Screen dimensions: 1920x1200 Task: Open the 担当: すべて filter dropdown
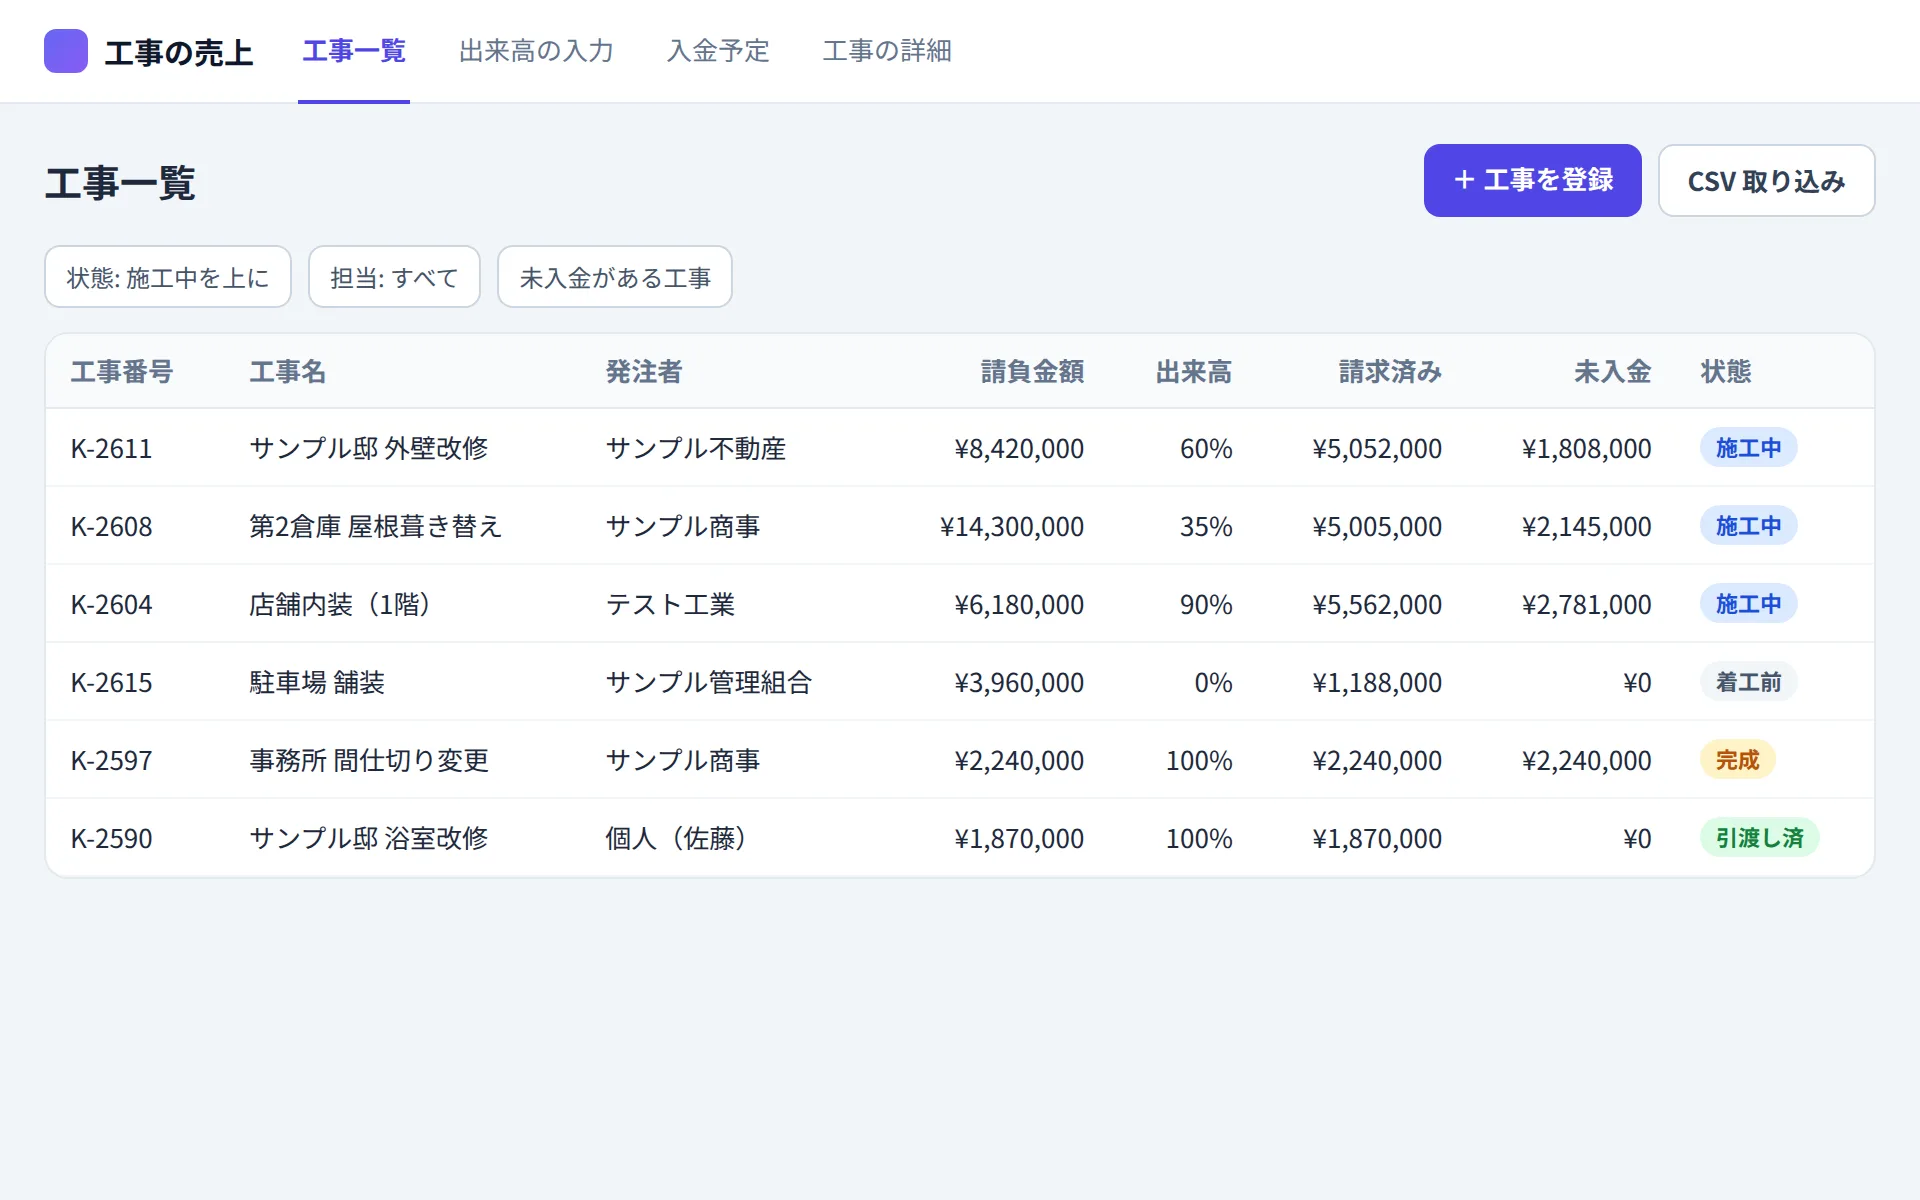pos(394,277)
